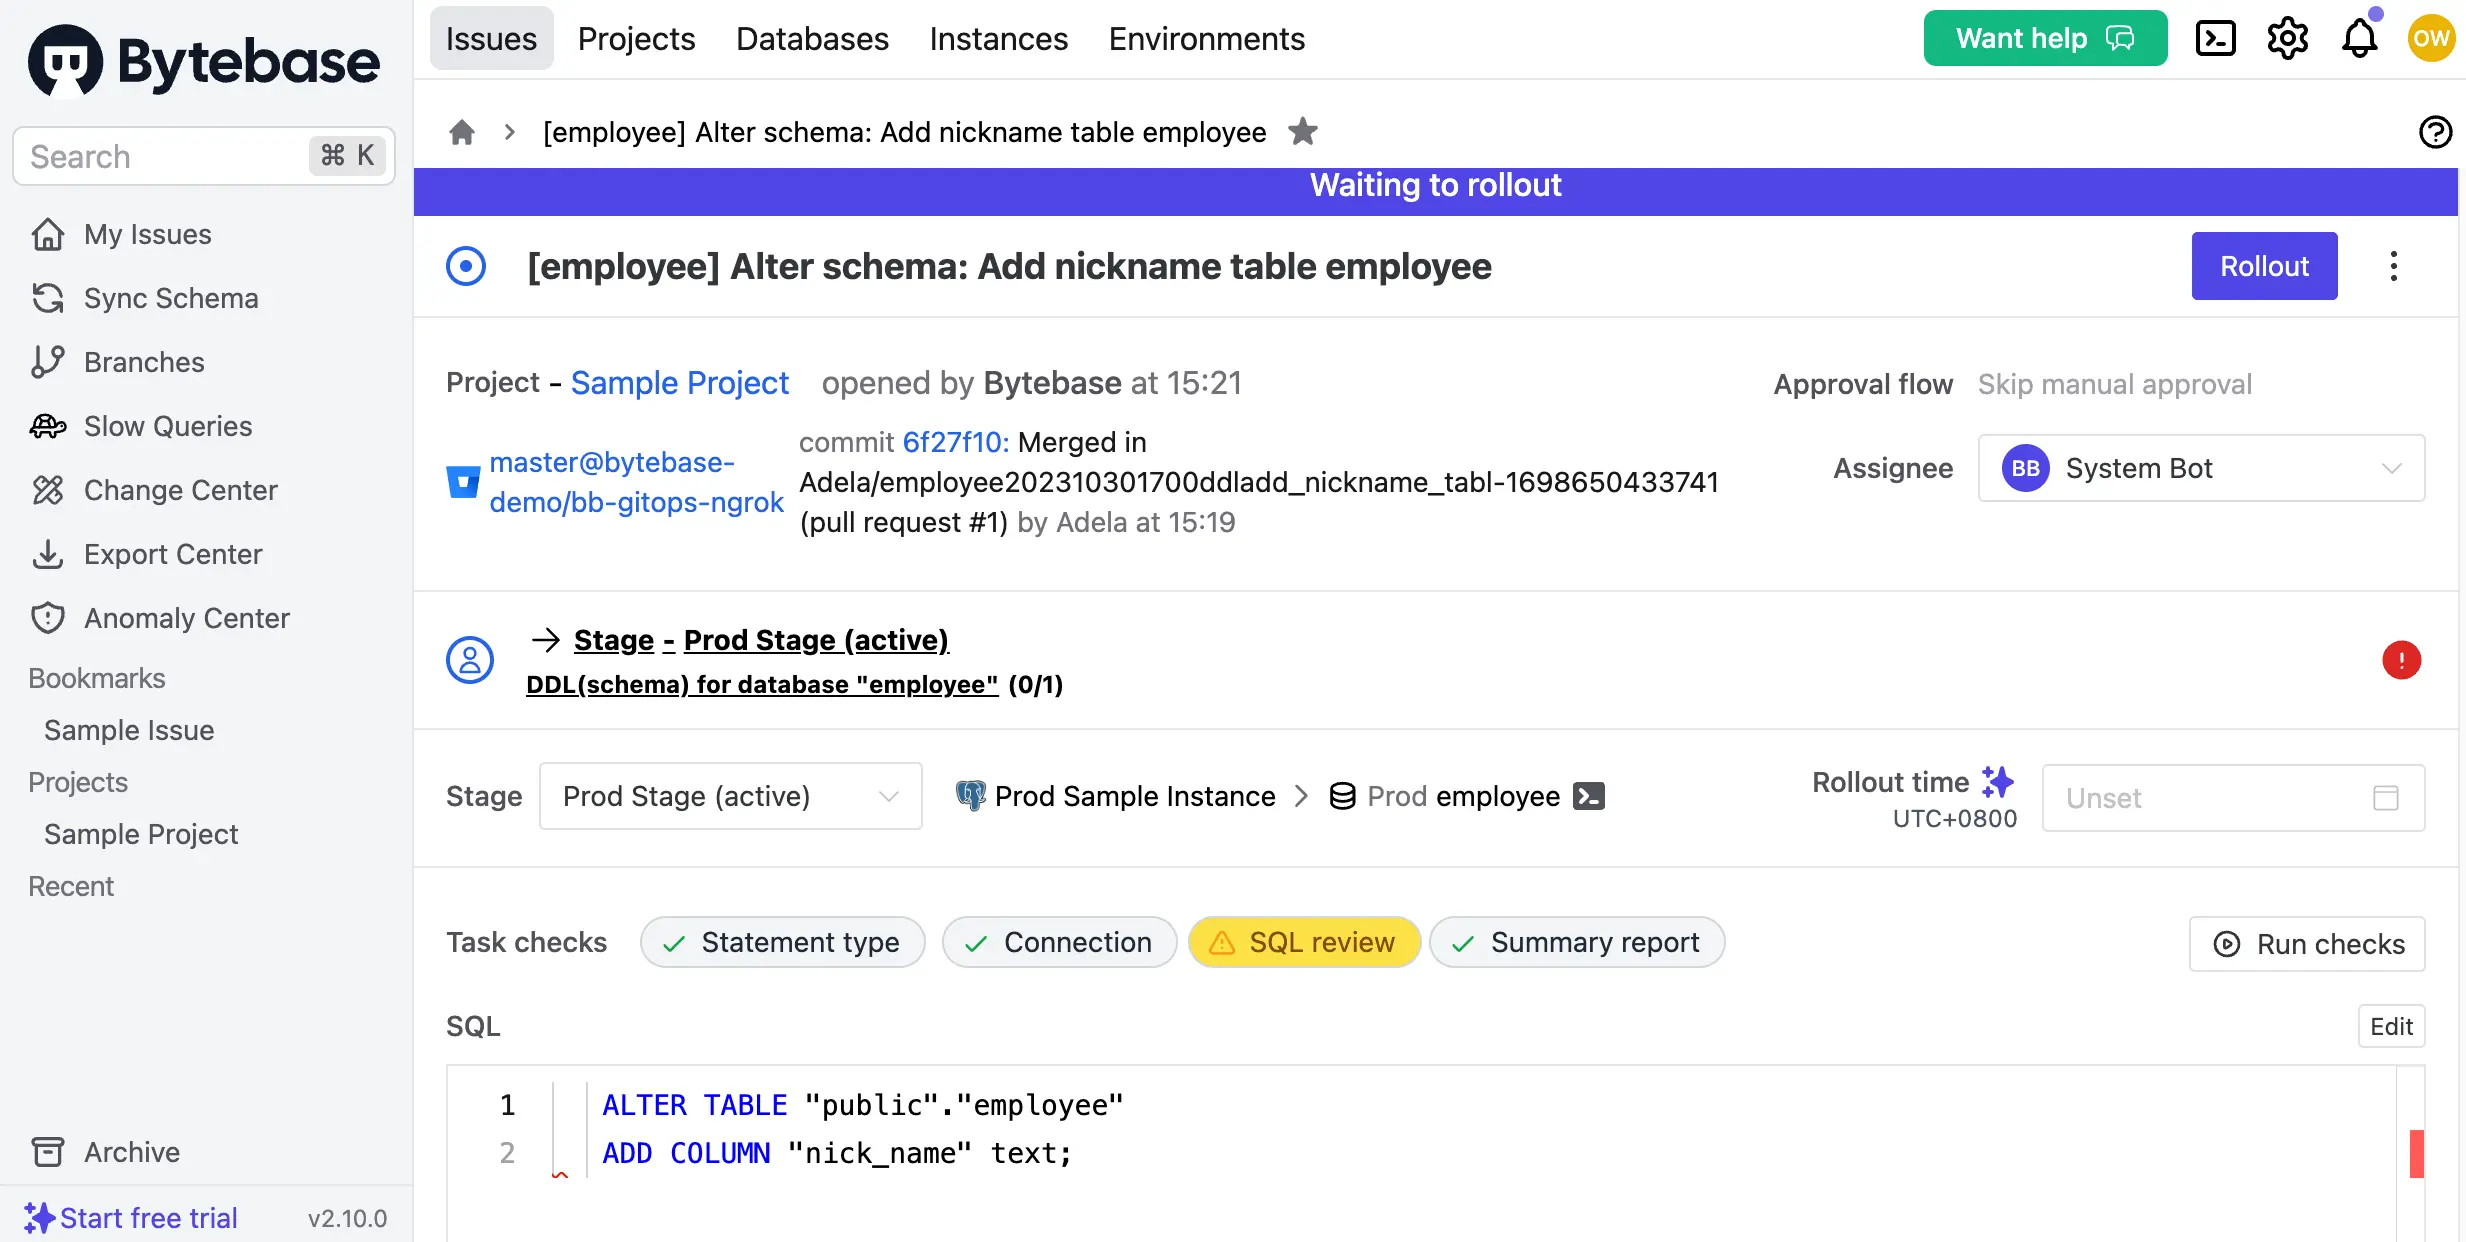The height and width of the screenshot is (1242, 2466).
Task: Click the Rollout time Unset field
Action: pyautogui.click(x=2233, y=797)
